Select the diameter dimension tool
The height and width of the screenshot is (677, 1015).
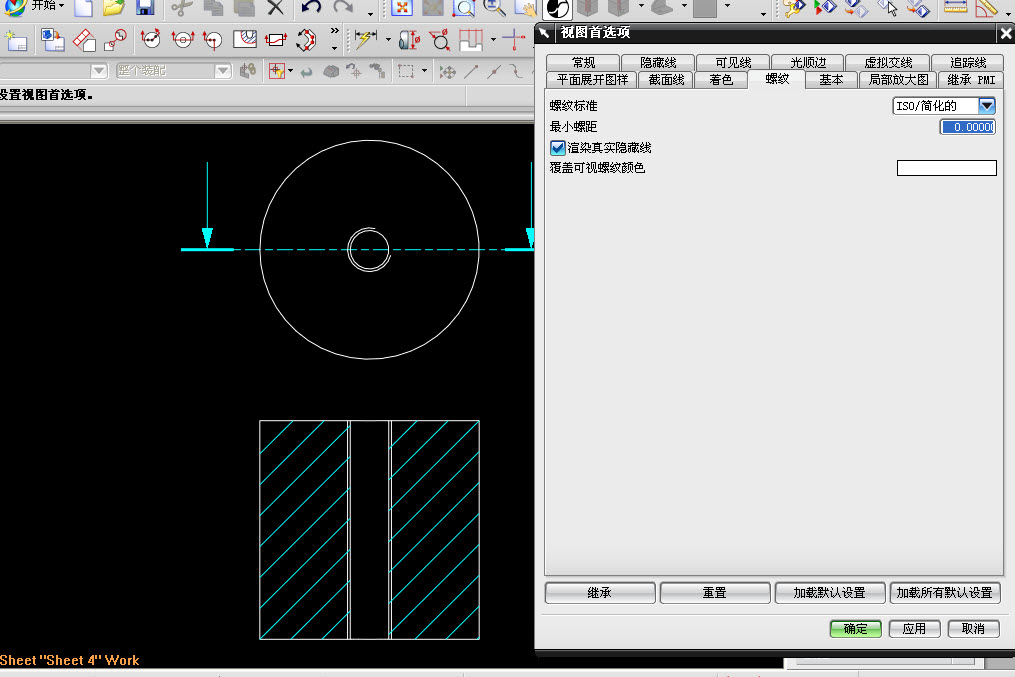click(440, 41)
